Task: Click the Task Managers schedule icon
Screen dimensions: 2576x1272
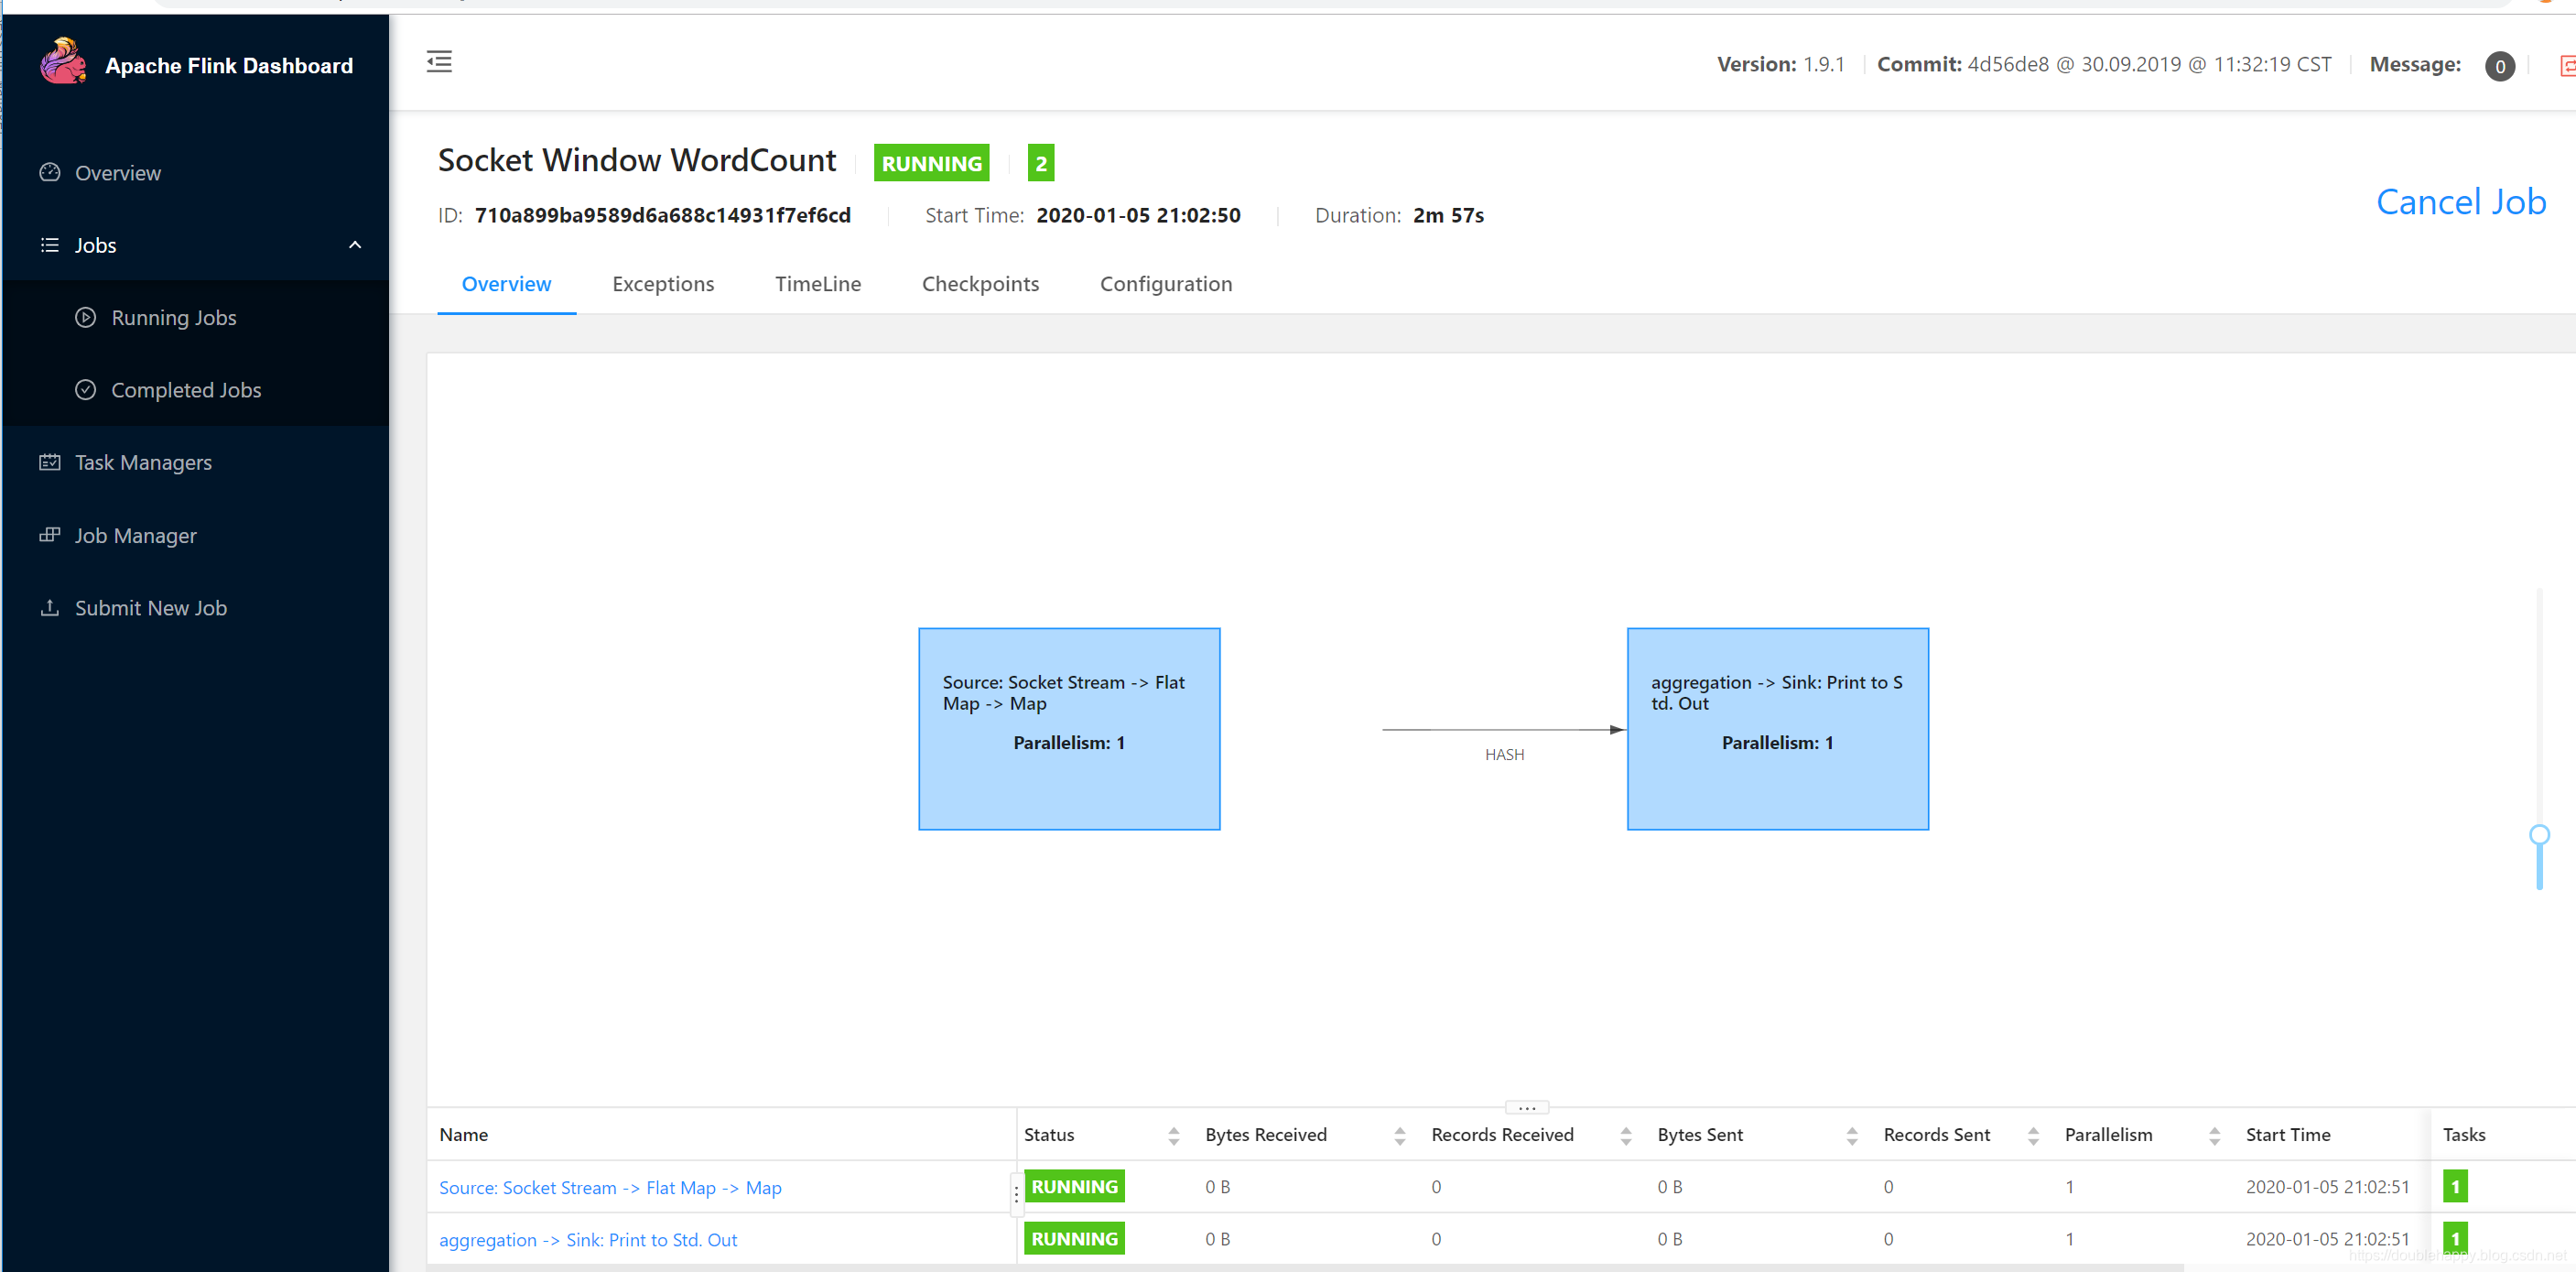Action: click(50, 462)
